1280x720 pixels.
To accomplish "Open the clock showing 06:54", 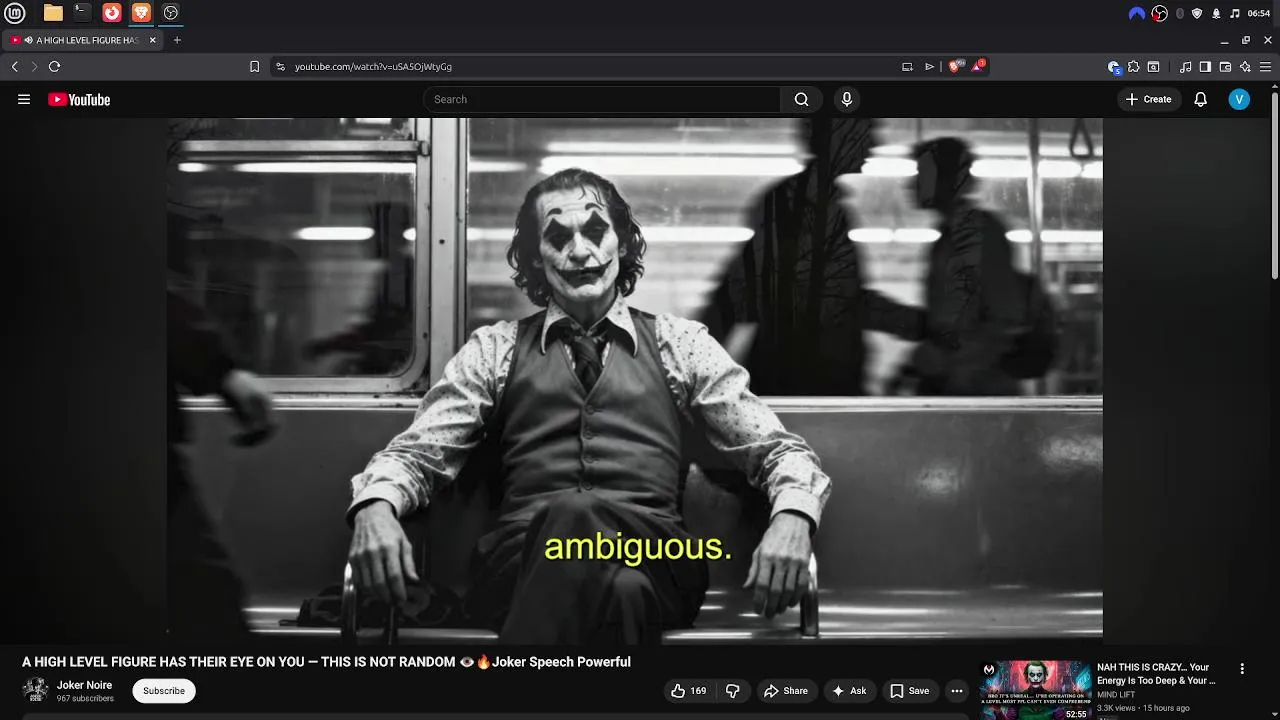I will click(1259, 13).
